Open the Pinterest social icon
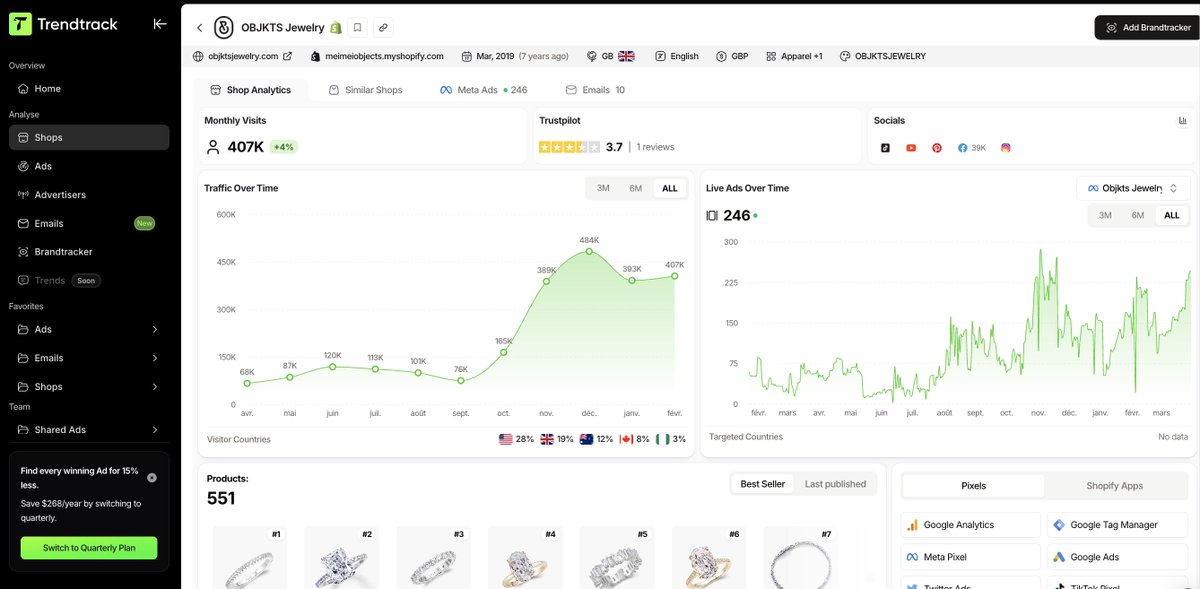 point(937,147)
